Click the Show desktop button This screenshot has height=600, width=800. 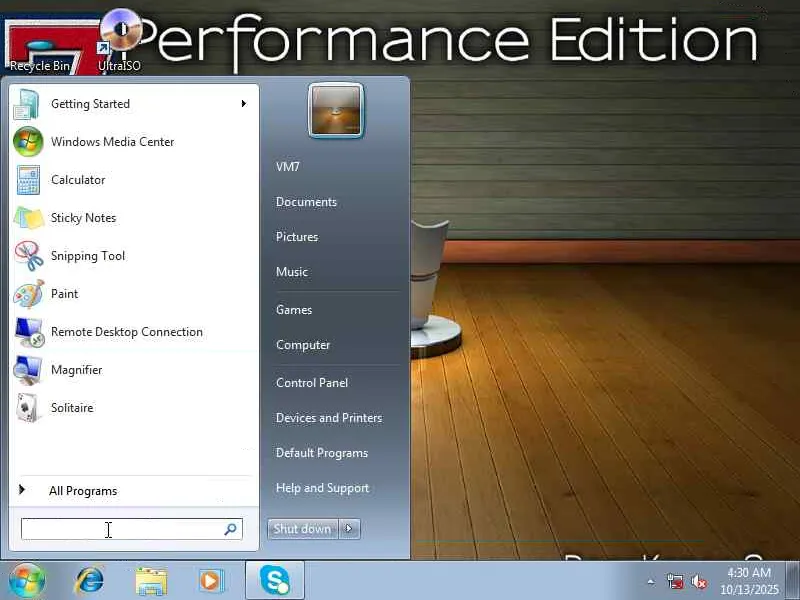793,581
